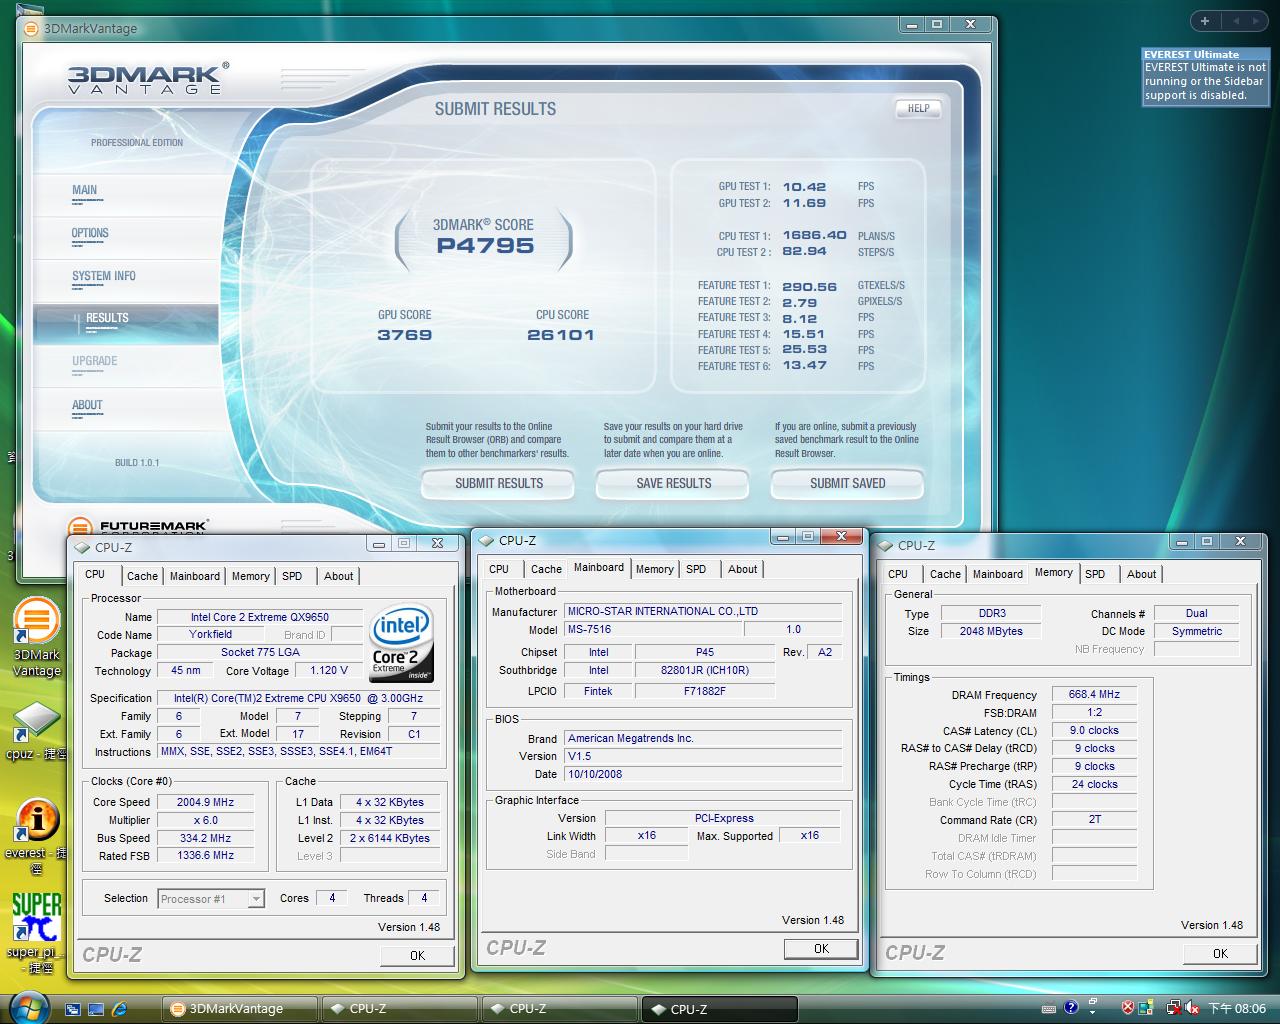1280x1024 pixels.
Task: Launch the super_pi desktop shortcut
Action: [36, 933]
